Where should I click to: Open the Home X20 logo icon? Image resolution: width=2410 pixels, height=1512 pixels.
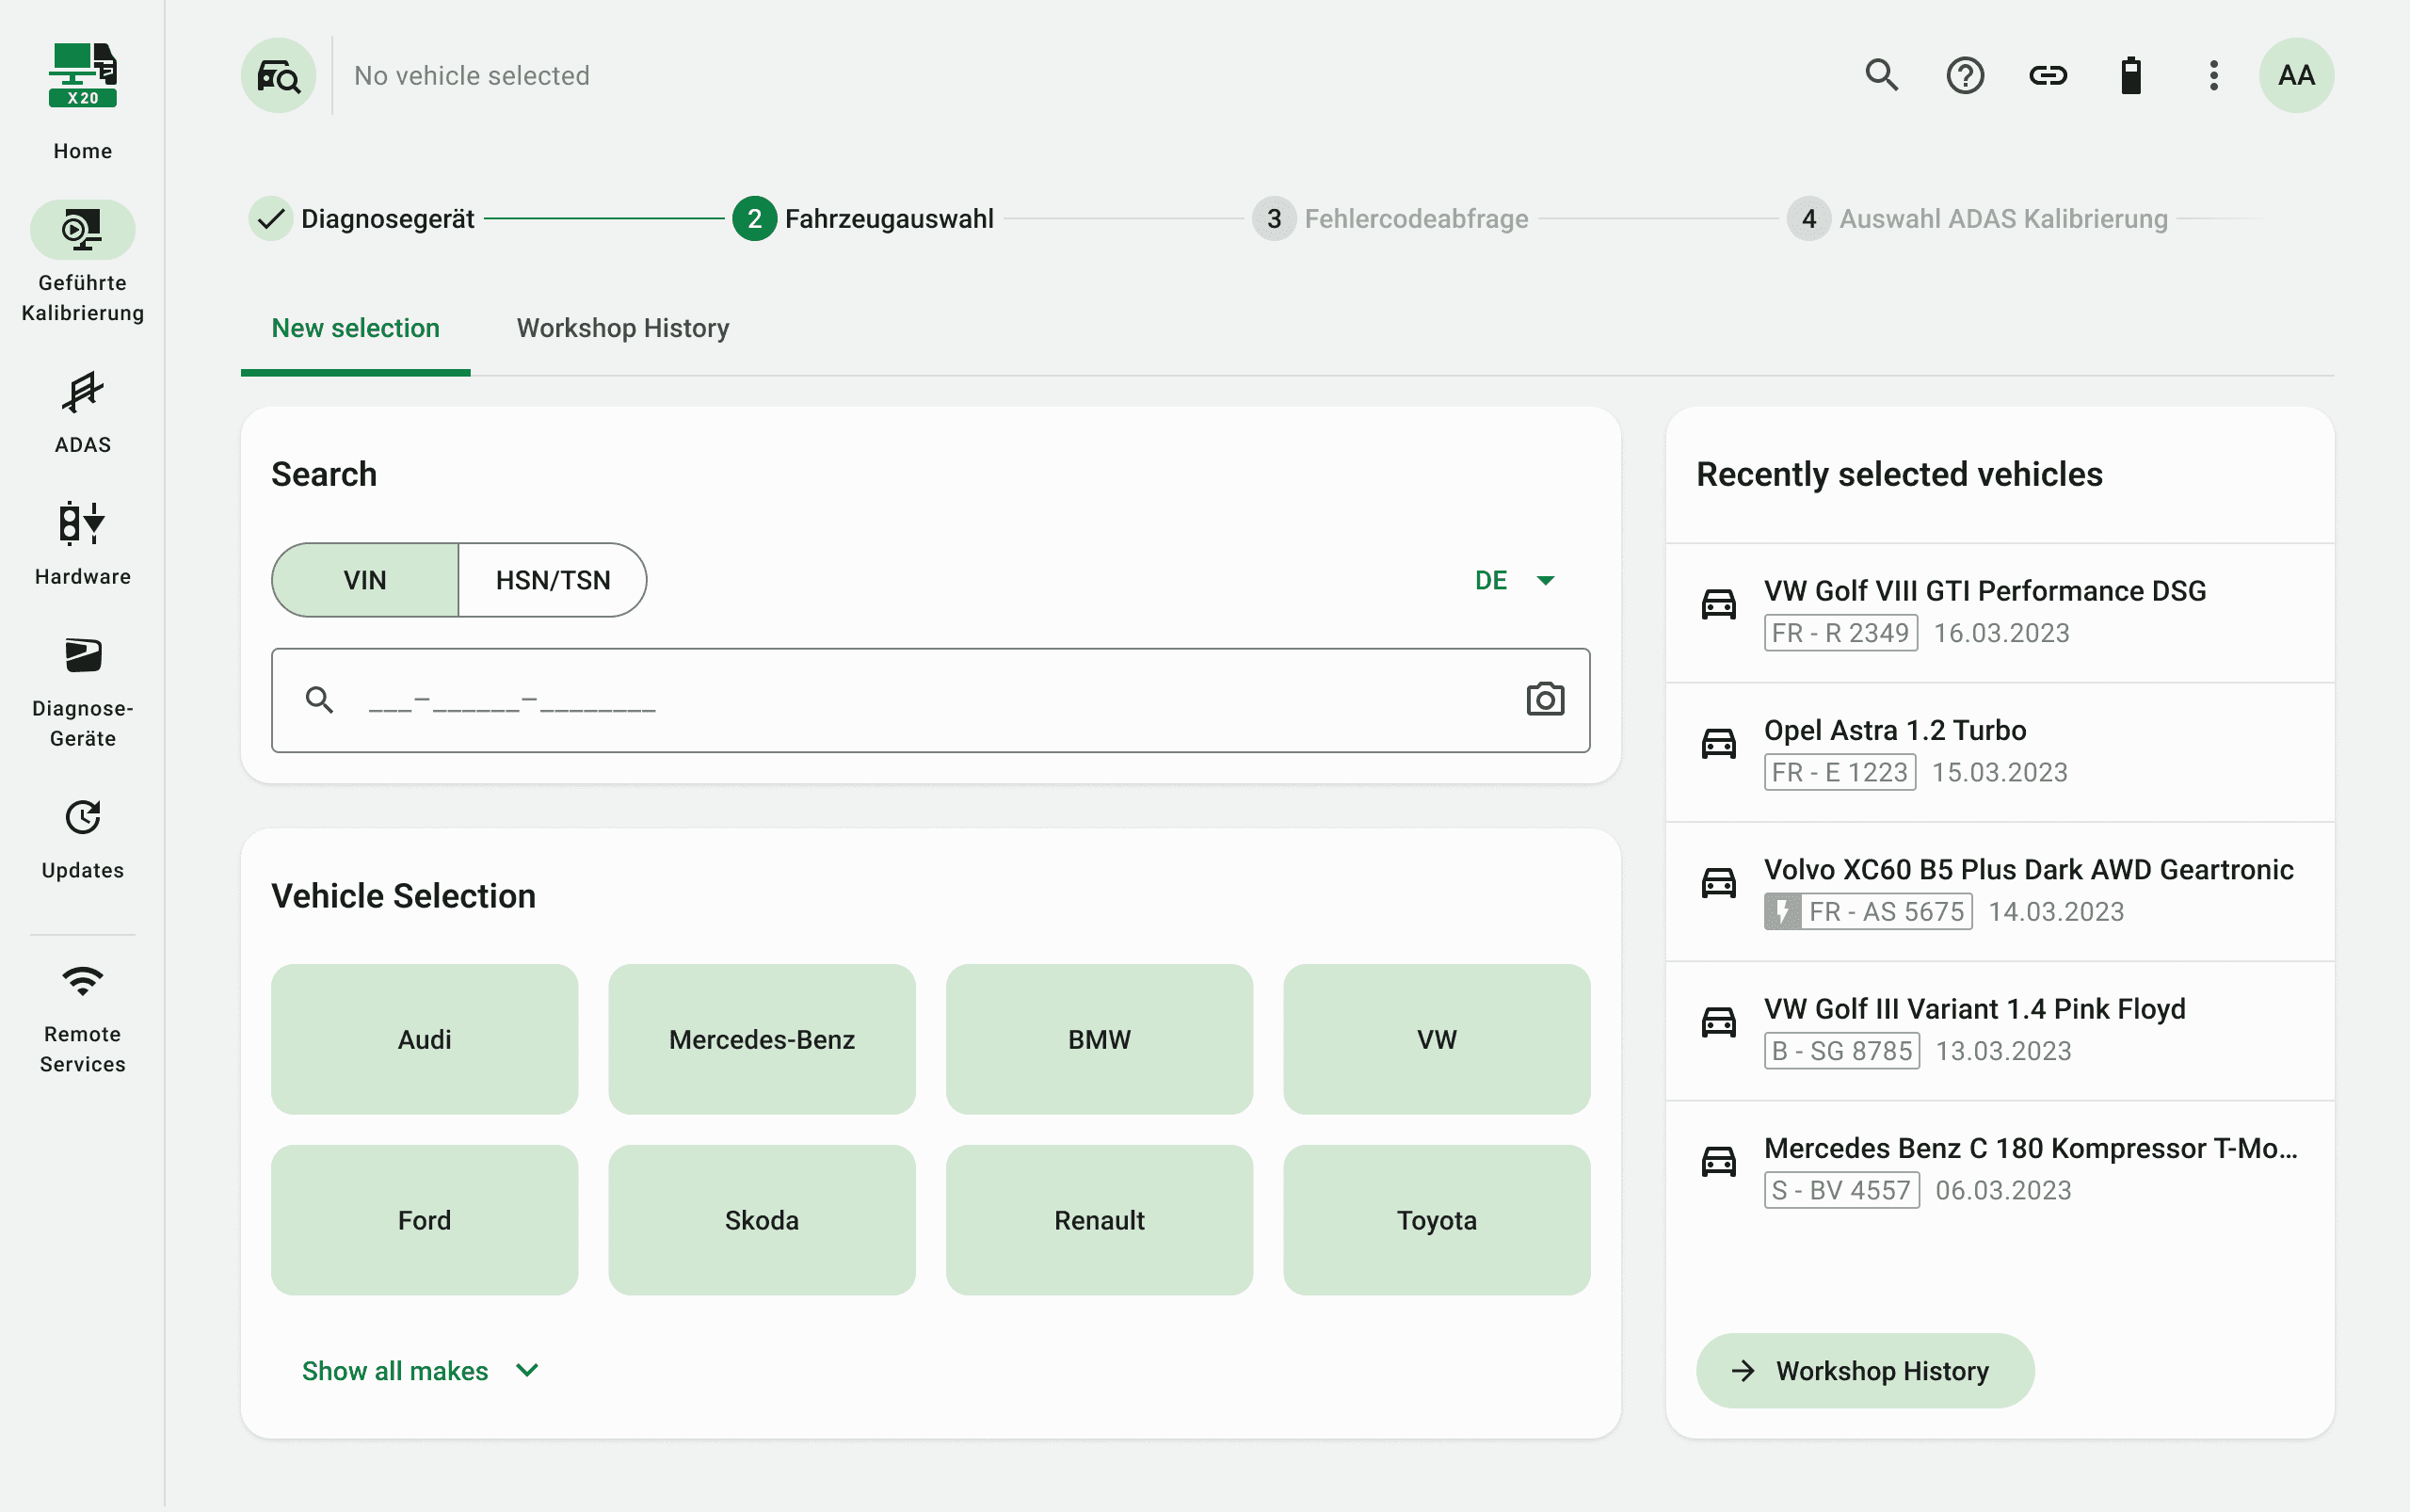pos(83,75)
